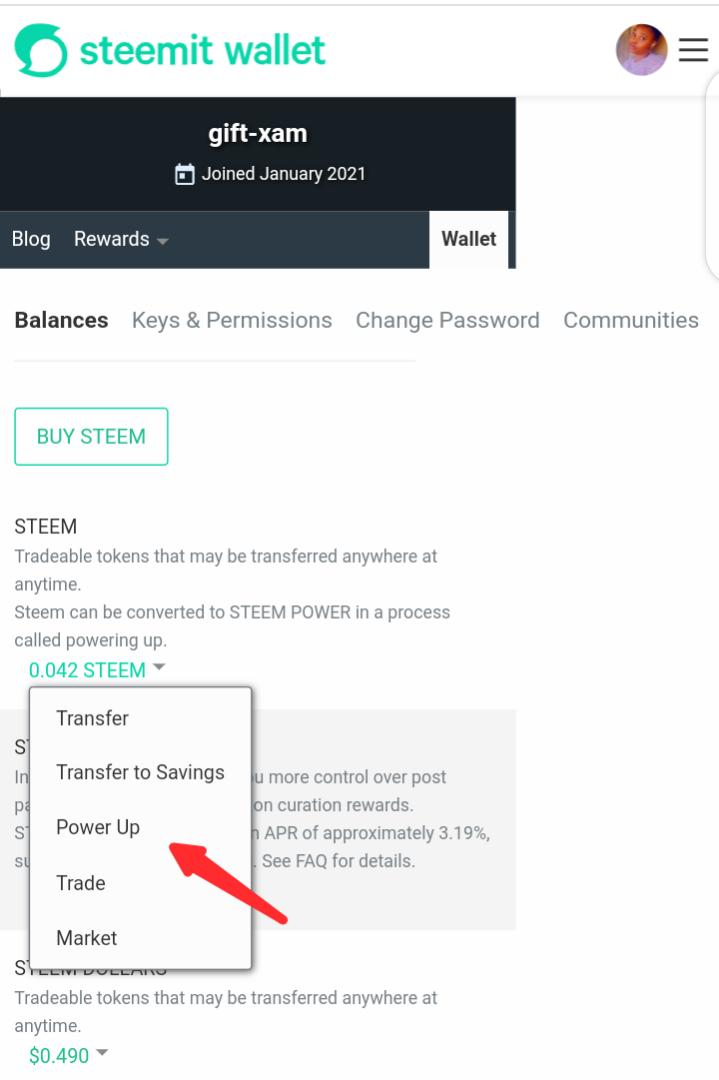Open Market from the menu
The image size is (719, 1080).
tap(87, 938)
